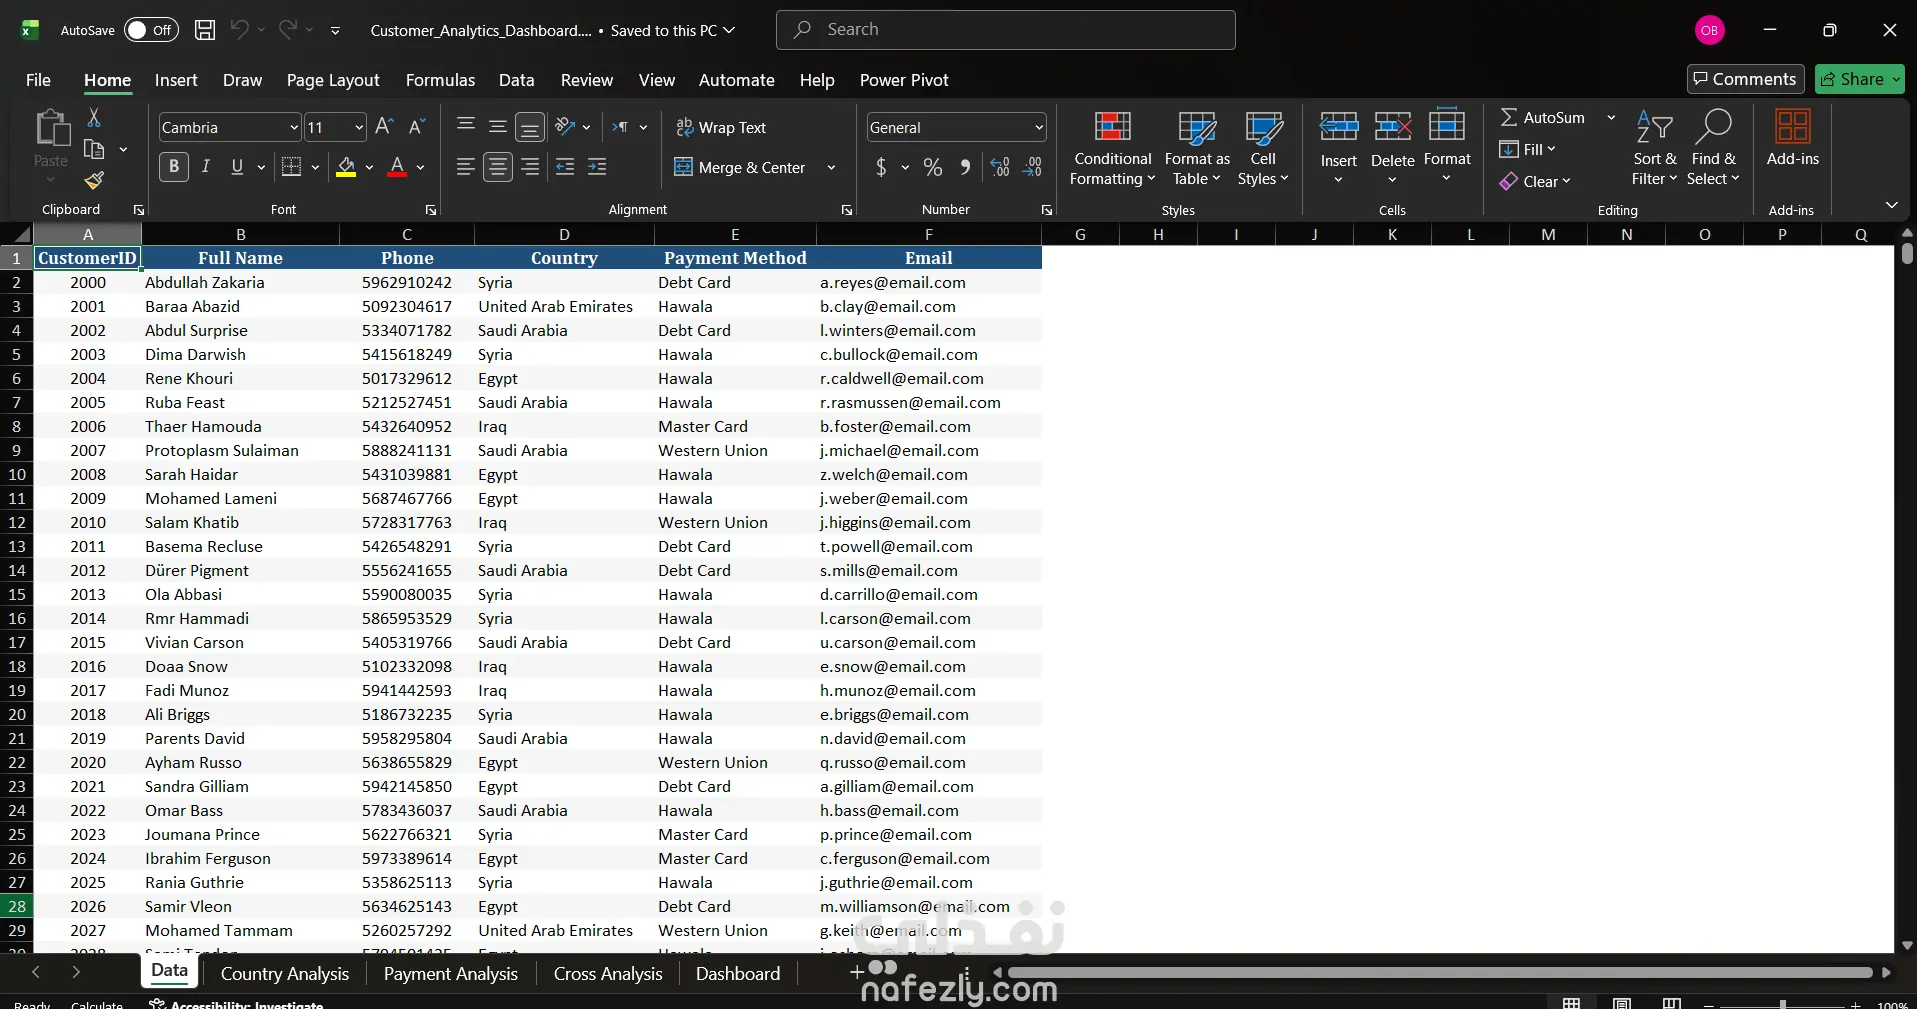This screenshot has width=1917, height=1009.
Task: Expand Merge & Center options arrow
Action: (831, 168)
